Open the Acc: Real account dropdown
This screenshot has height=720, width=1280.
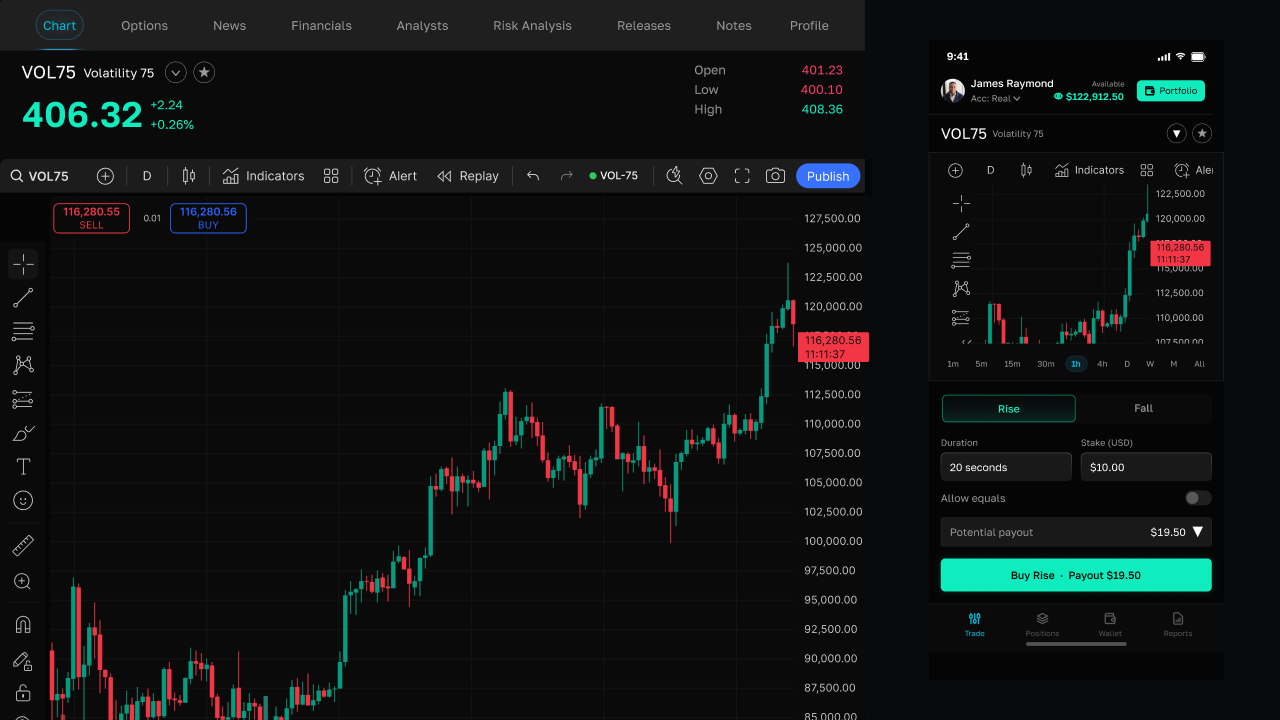point(996,99)
